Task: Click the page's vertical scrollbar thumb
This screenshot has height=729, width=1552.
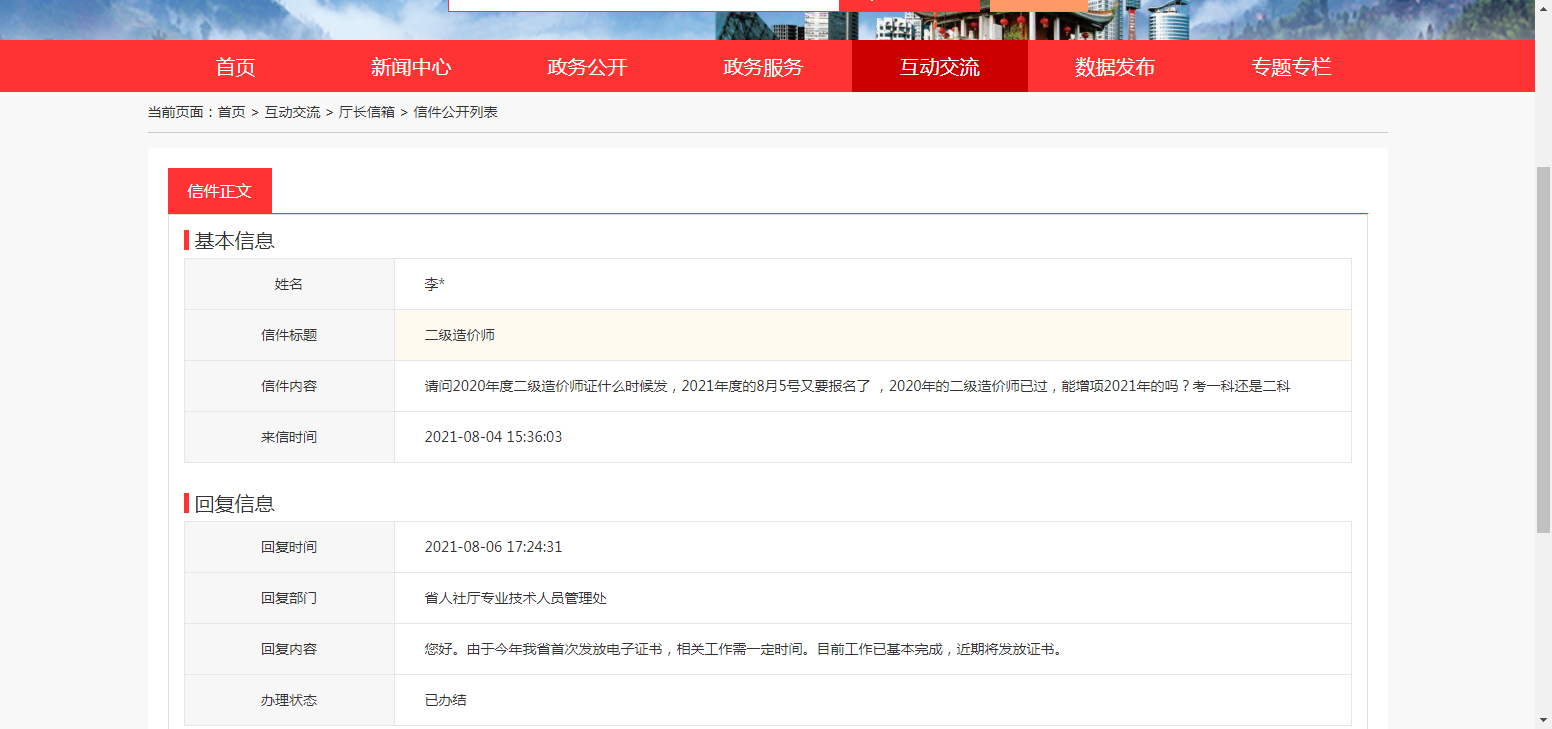Action: pyautogui.click(x=1543, y=350)
